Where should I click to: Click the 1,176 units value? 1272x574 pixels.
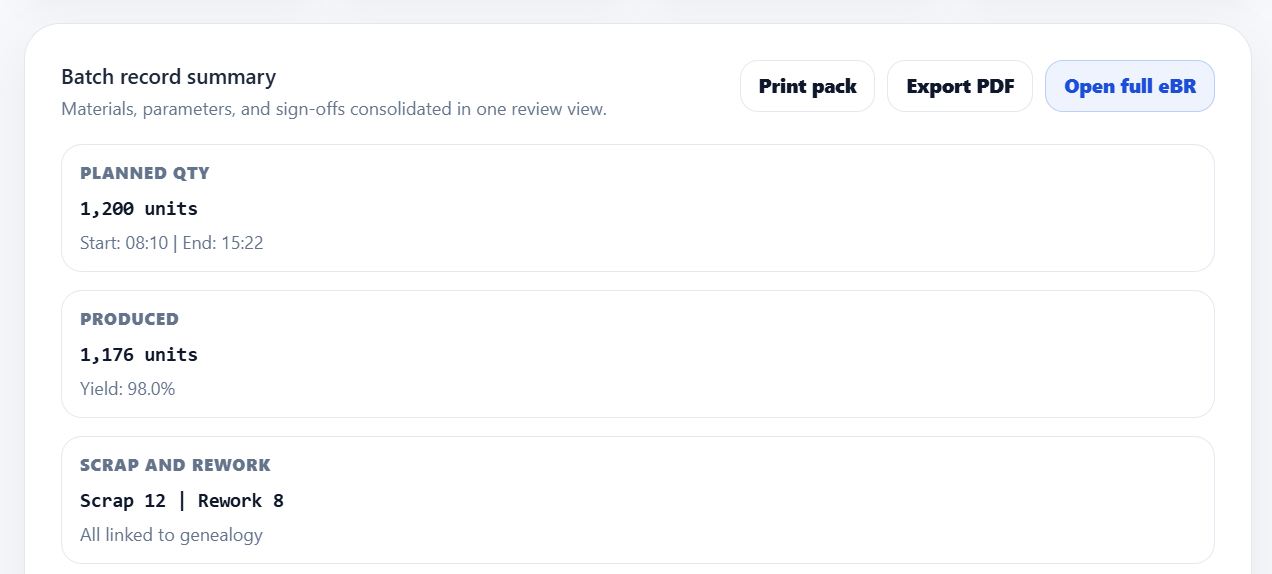tap(139, 355)
